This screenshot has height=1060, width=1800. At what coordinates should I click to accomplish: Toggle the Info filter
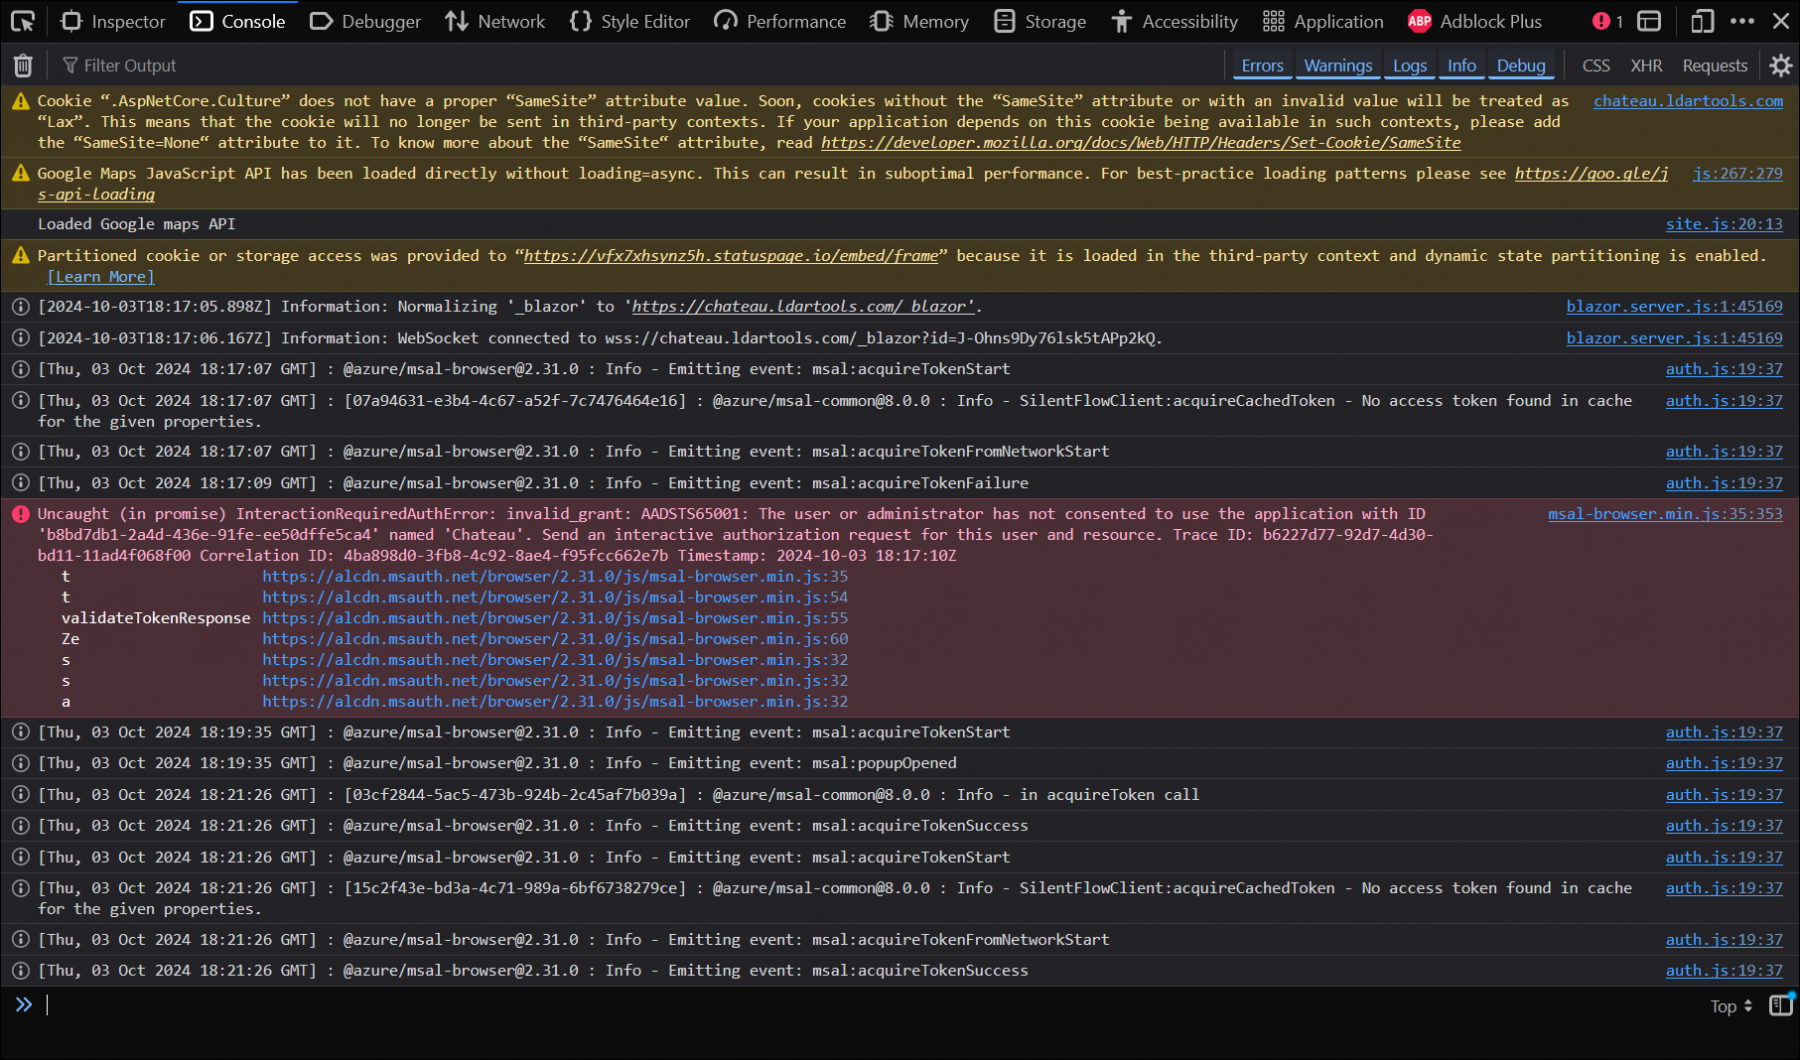pos(1462,66)
